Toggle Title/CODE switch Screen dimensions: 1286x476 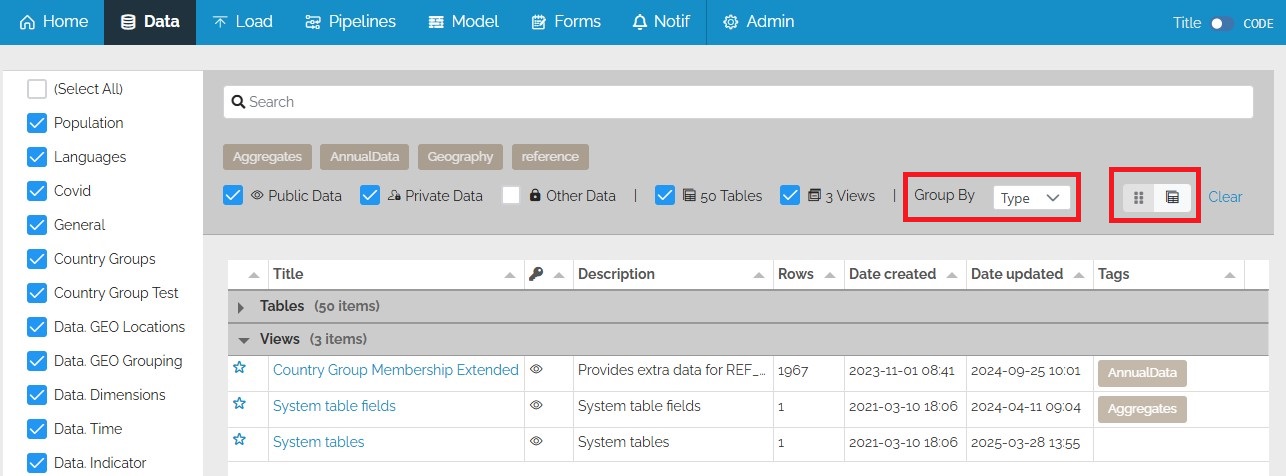pos(1221,23)
